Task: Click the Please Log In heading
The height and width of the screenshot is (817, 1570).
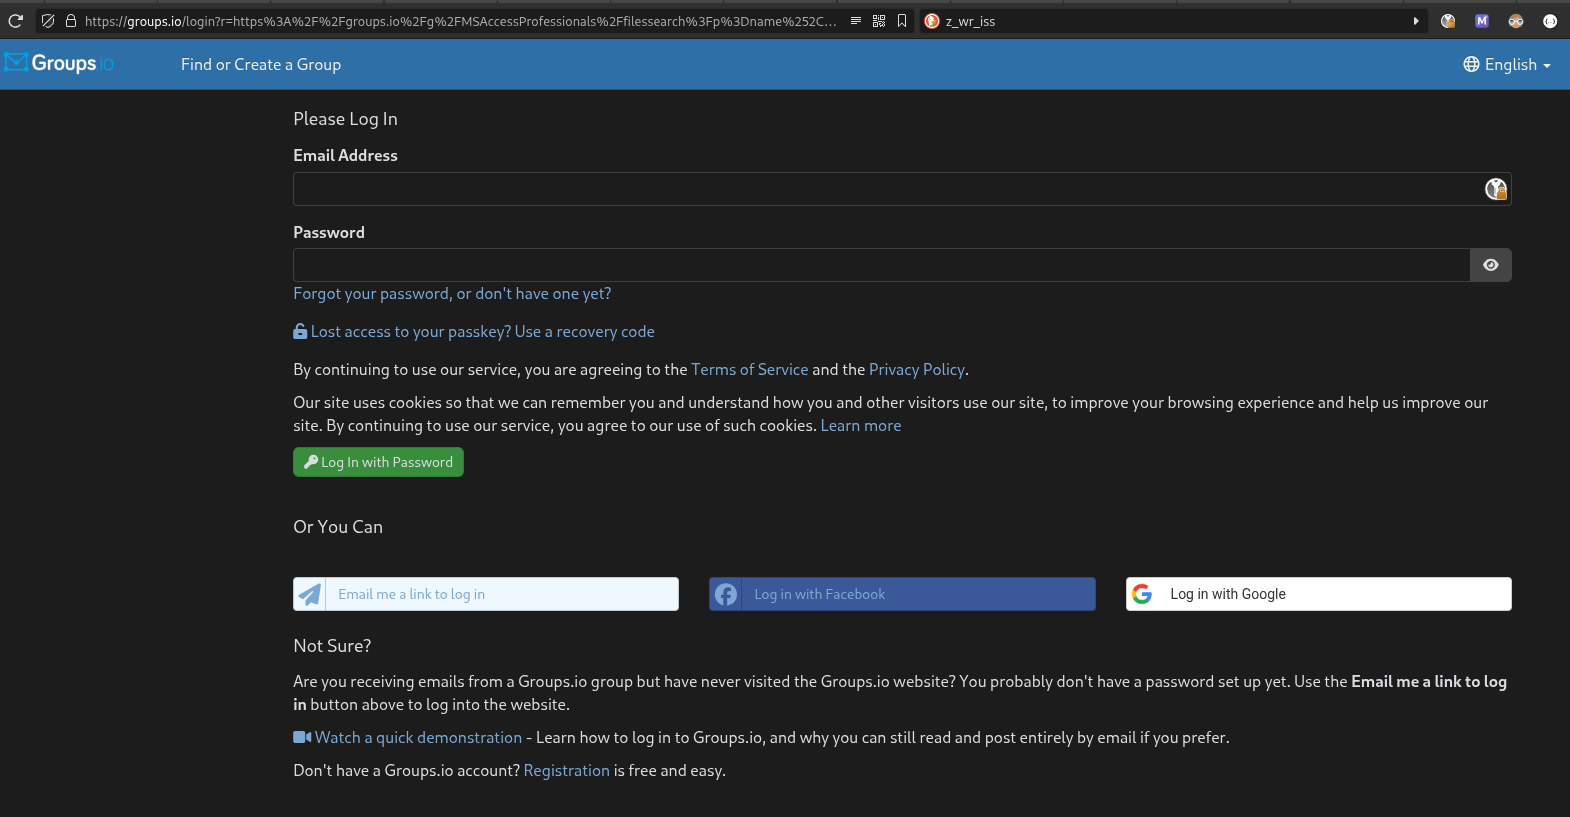Action: pos(345,119)
